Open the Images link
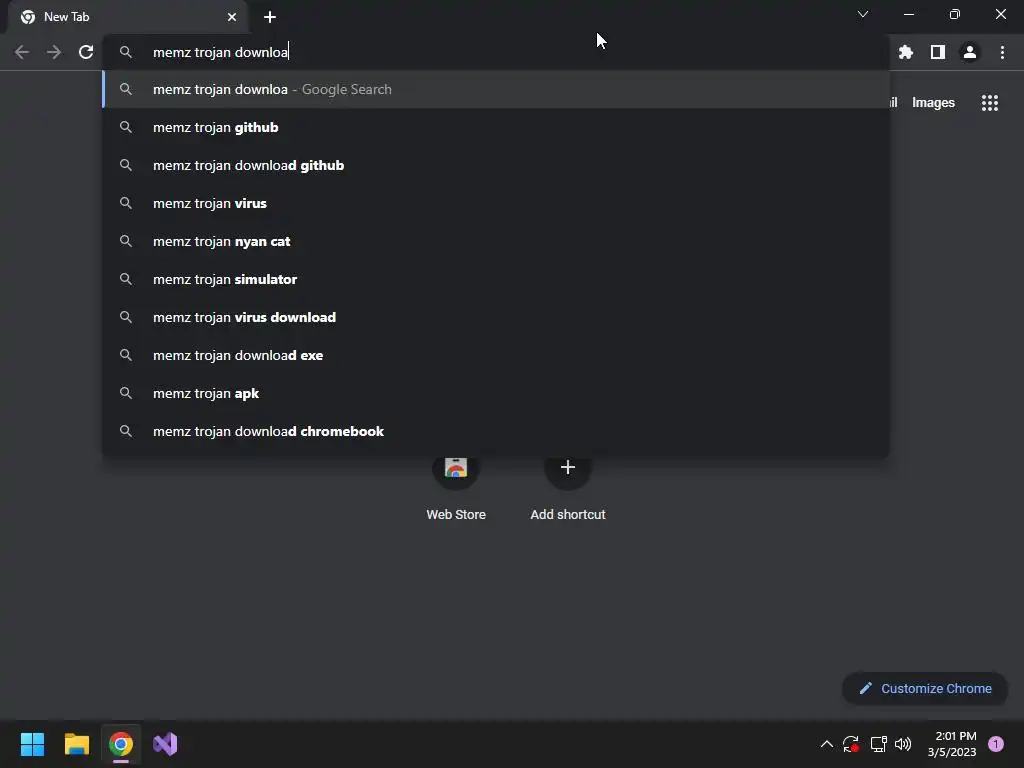 click(933, 103)
